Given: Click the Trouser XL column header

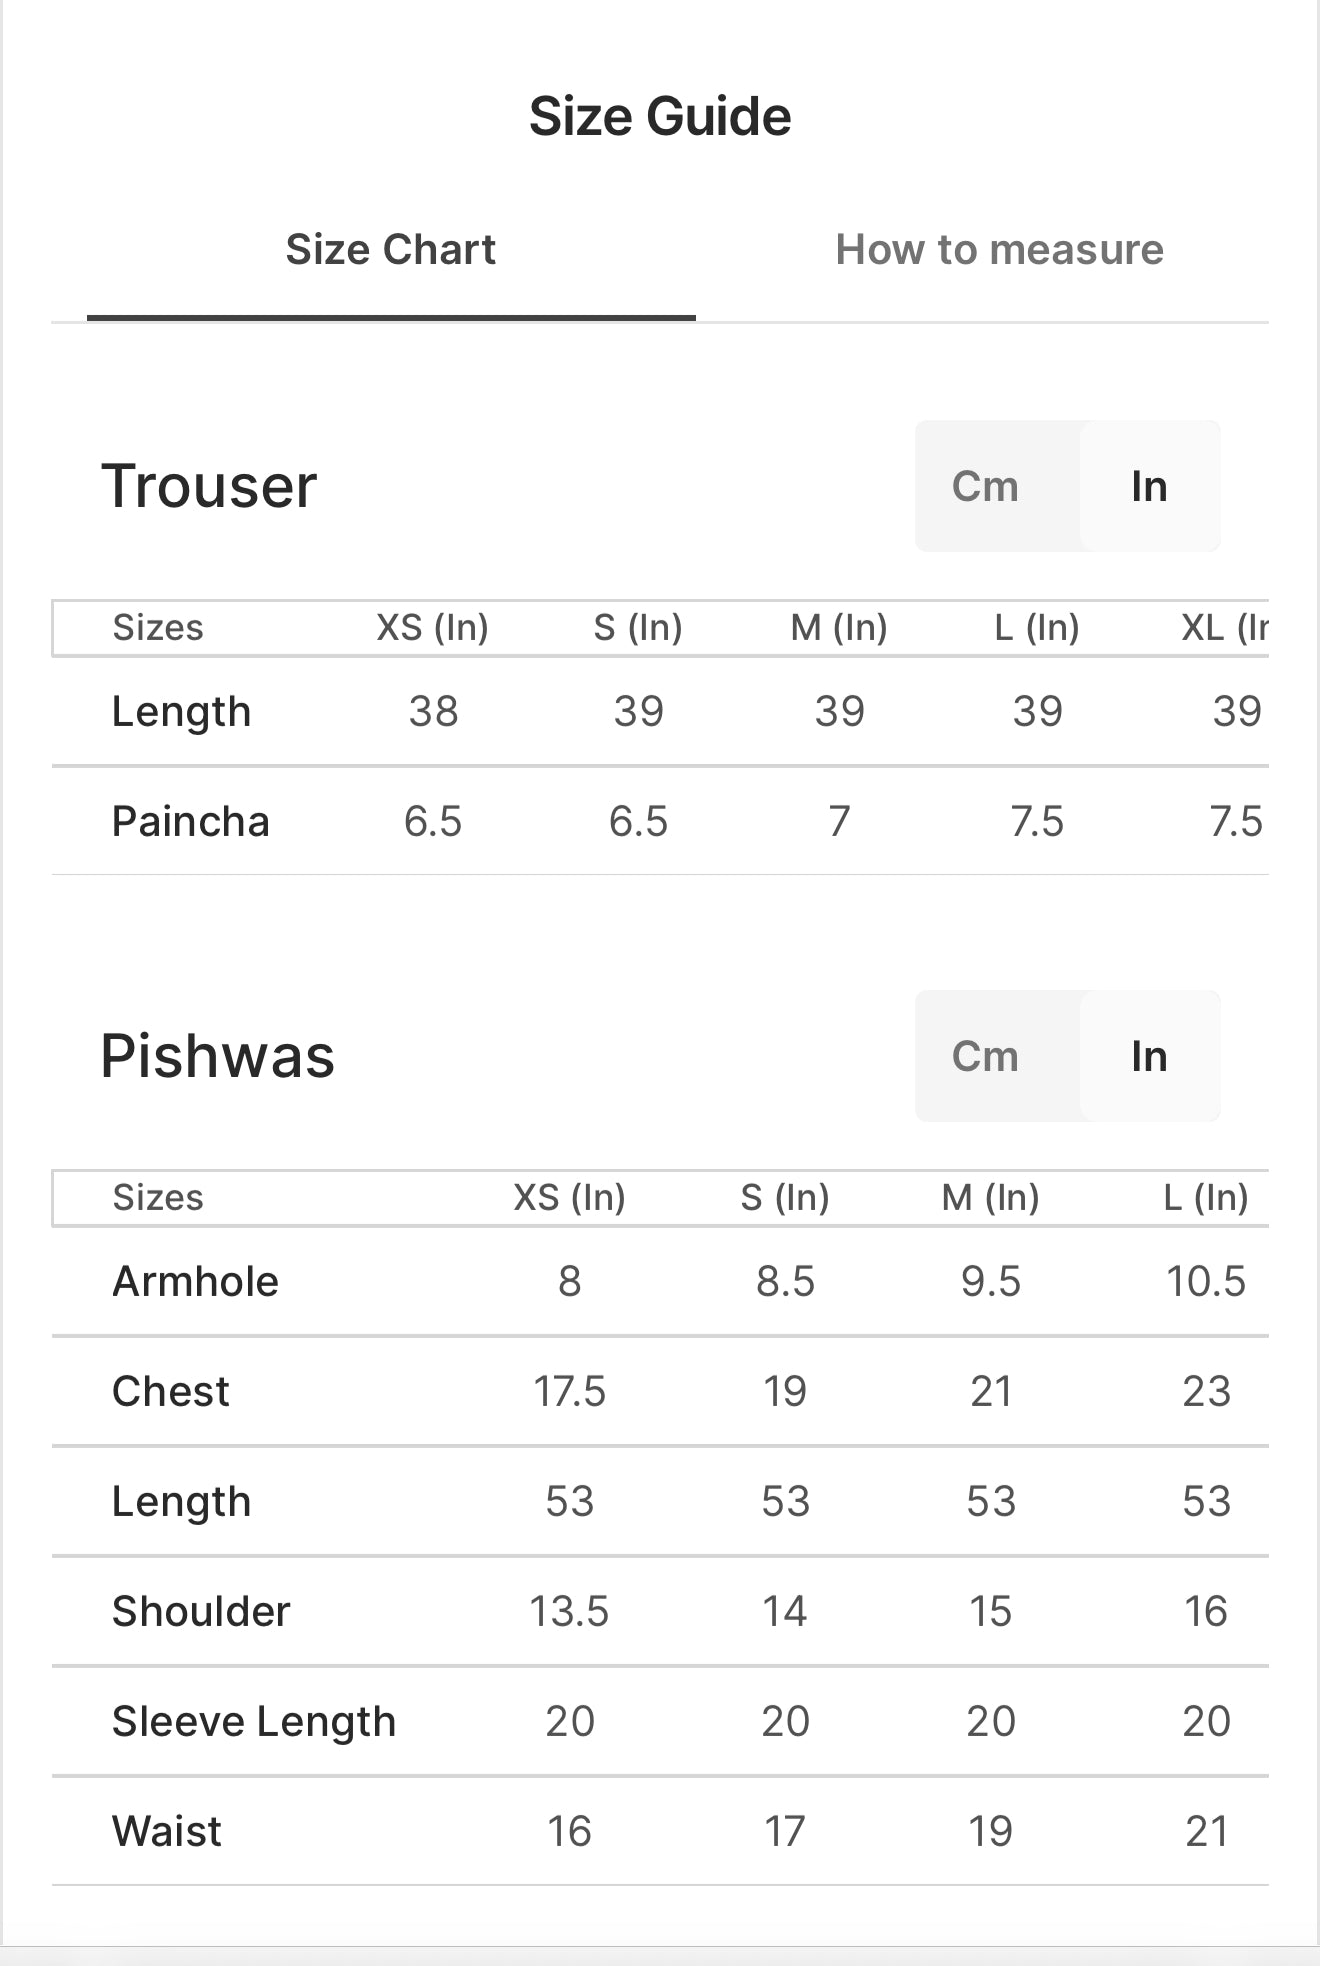Looking at the screenshot, I should click(x=1225, y=628).
